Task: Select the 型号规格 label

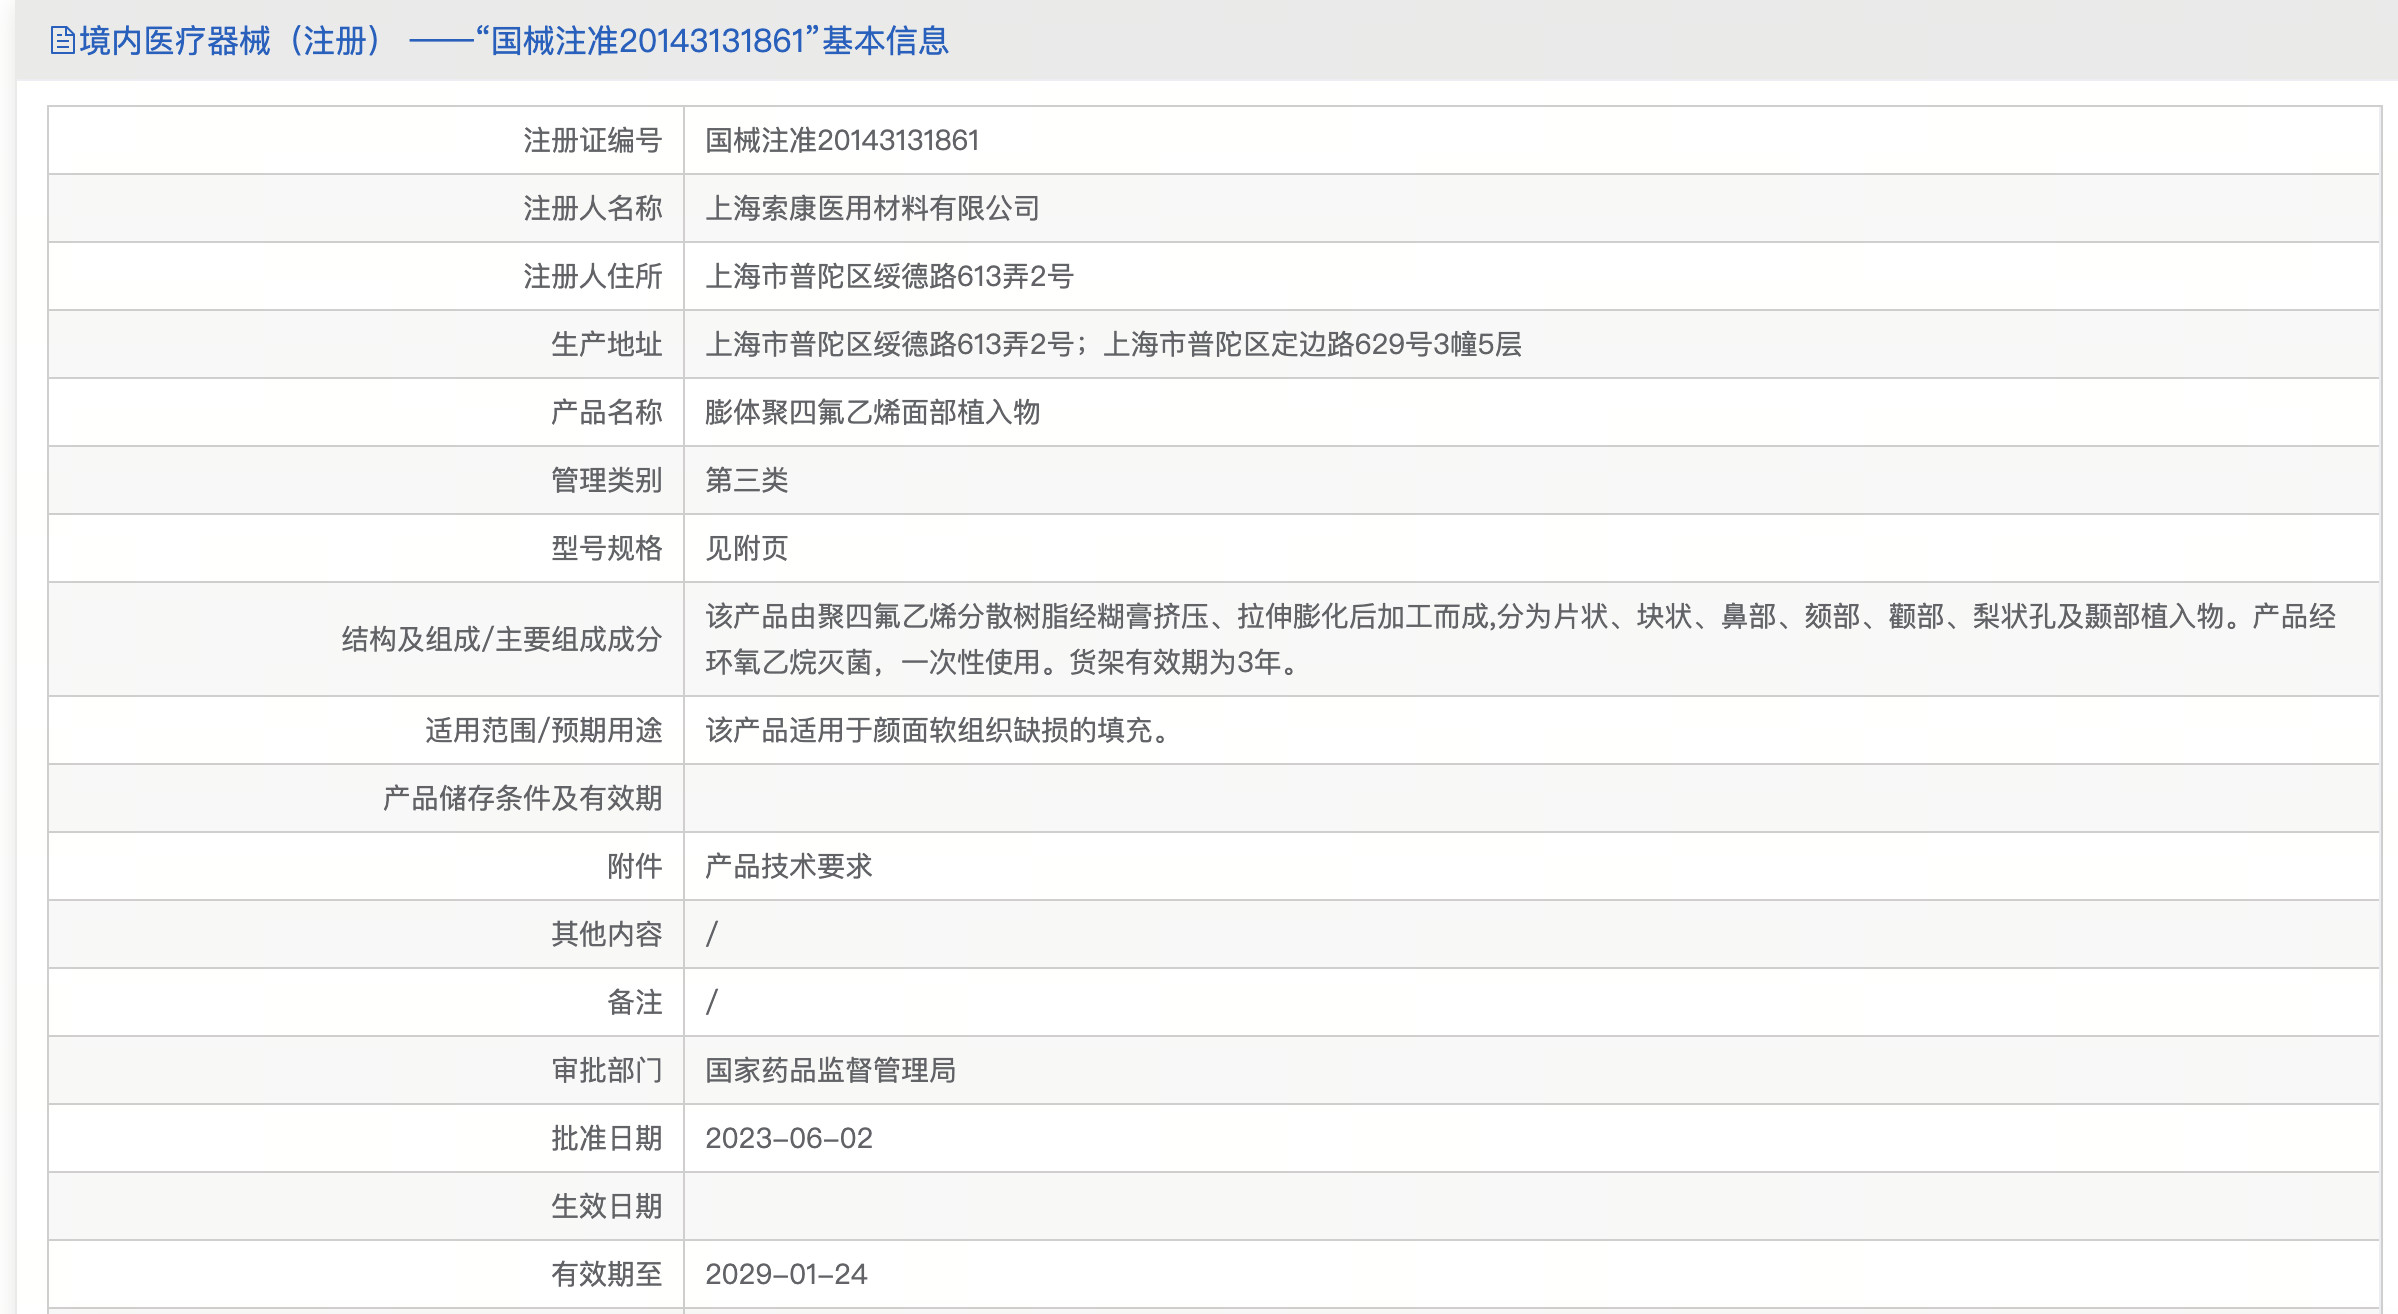Action: point(606,548)
